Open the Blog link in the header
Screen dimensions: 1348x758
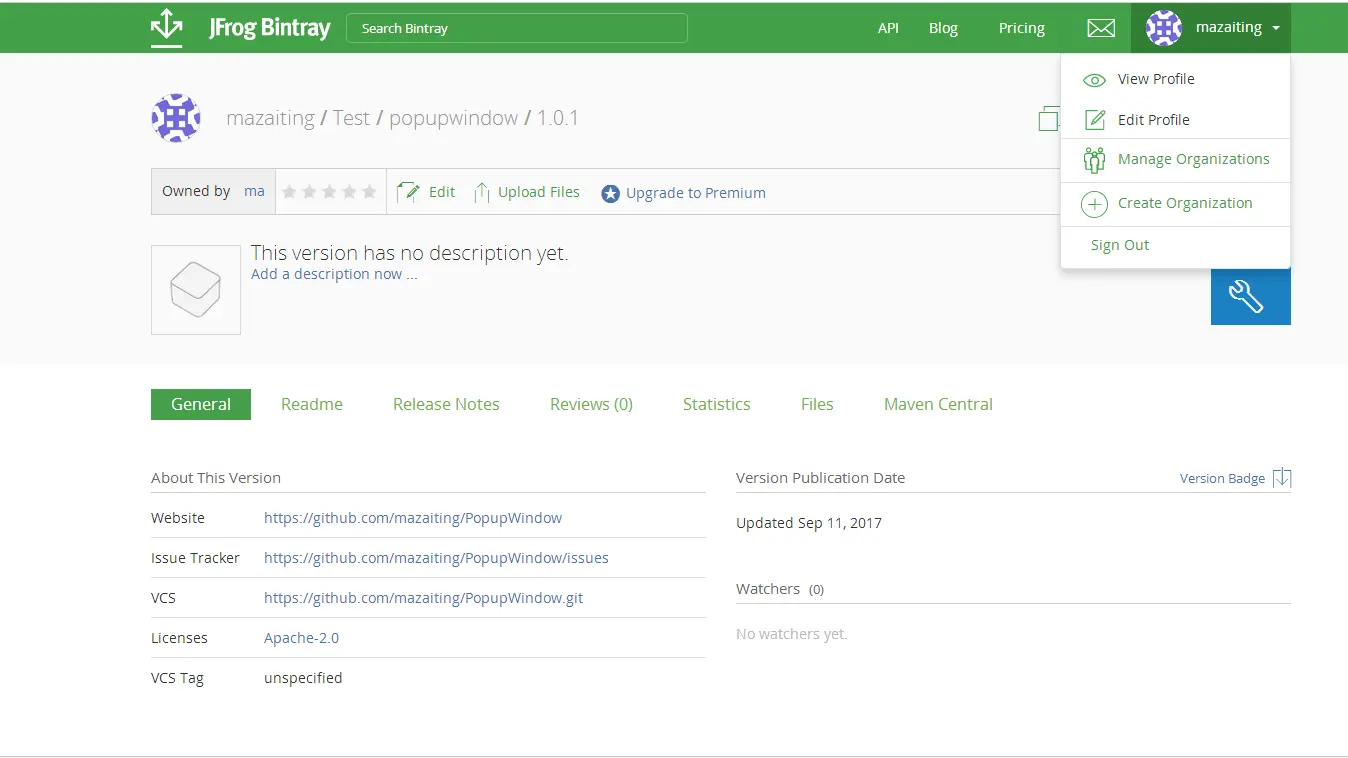click(x=943, y=28)
